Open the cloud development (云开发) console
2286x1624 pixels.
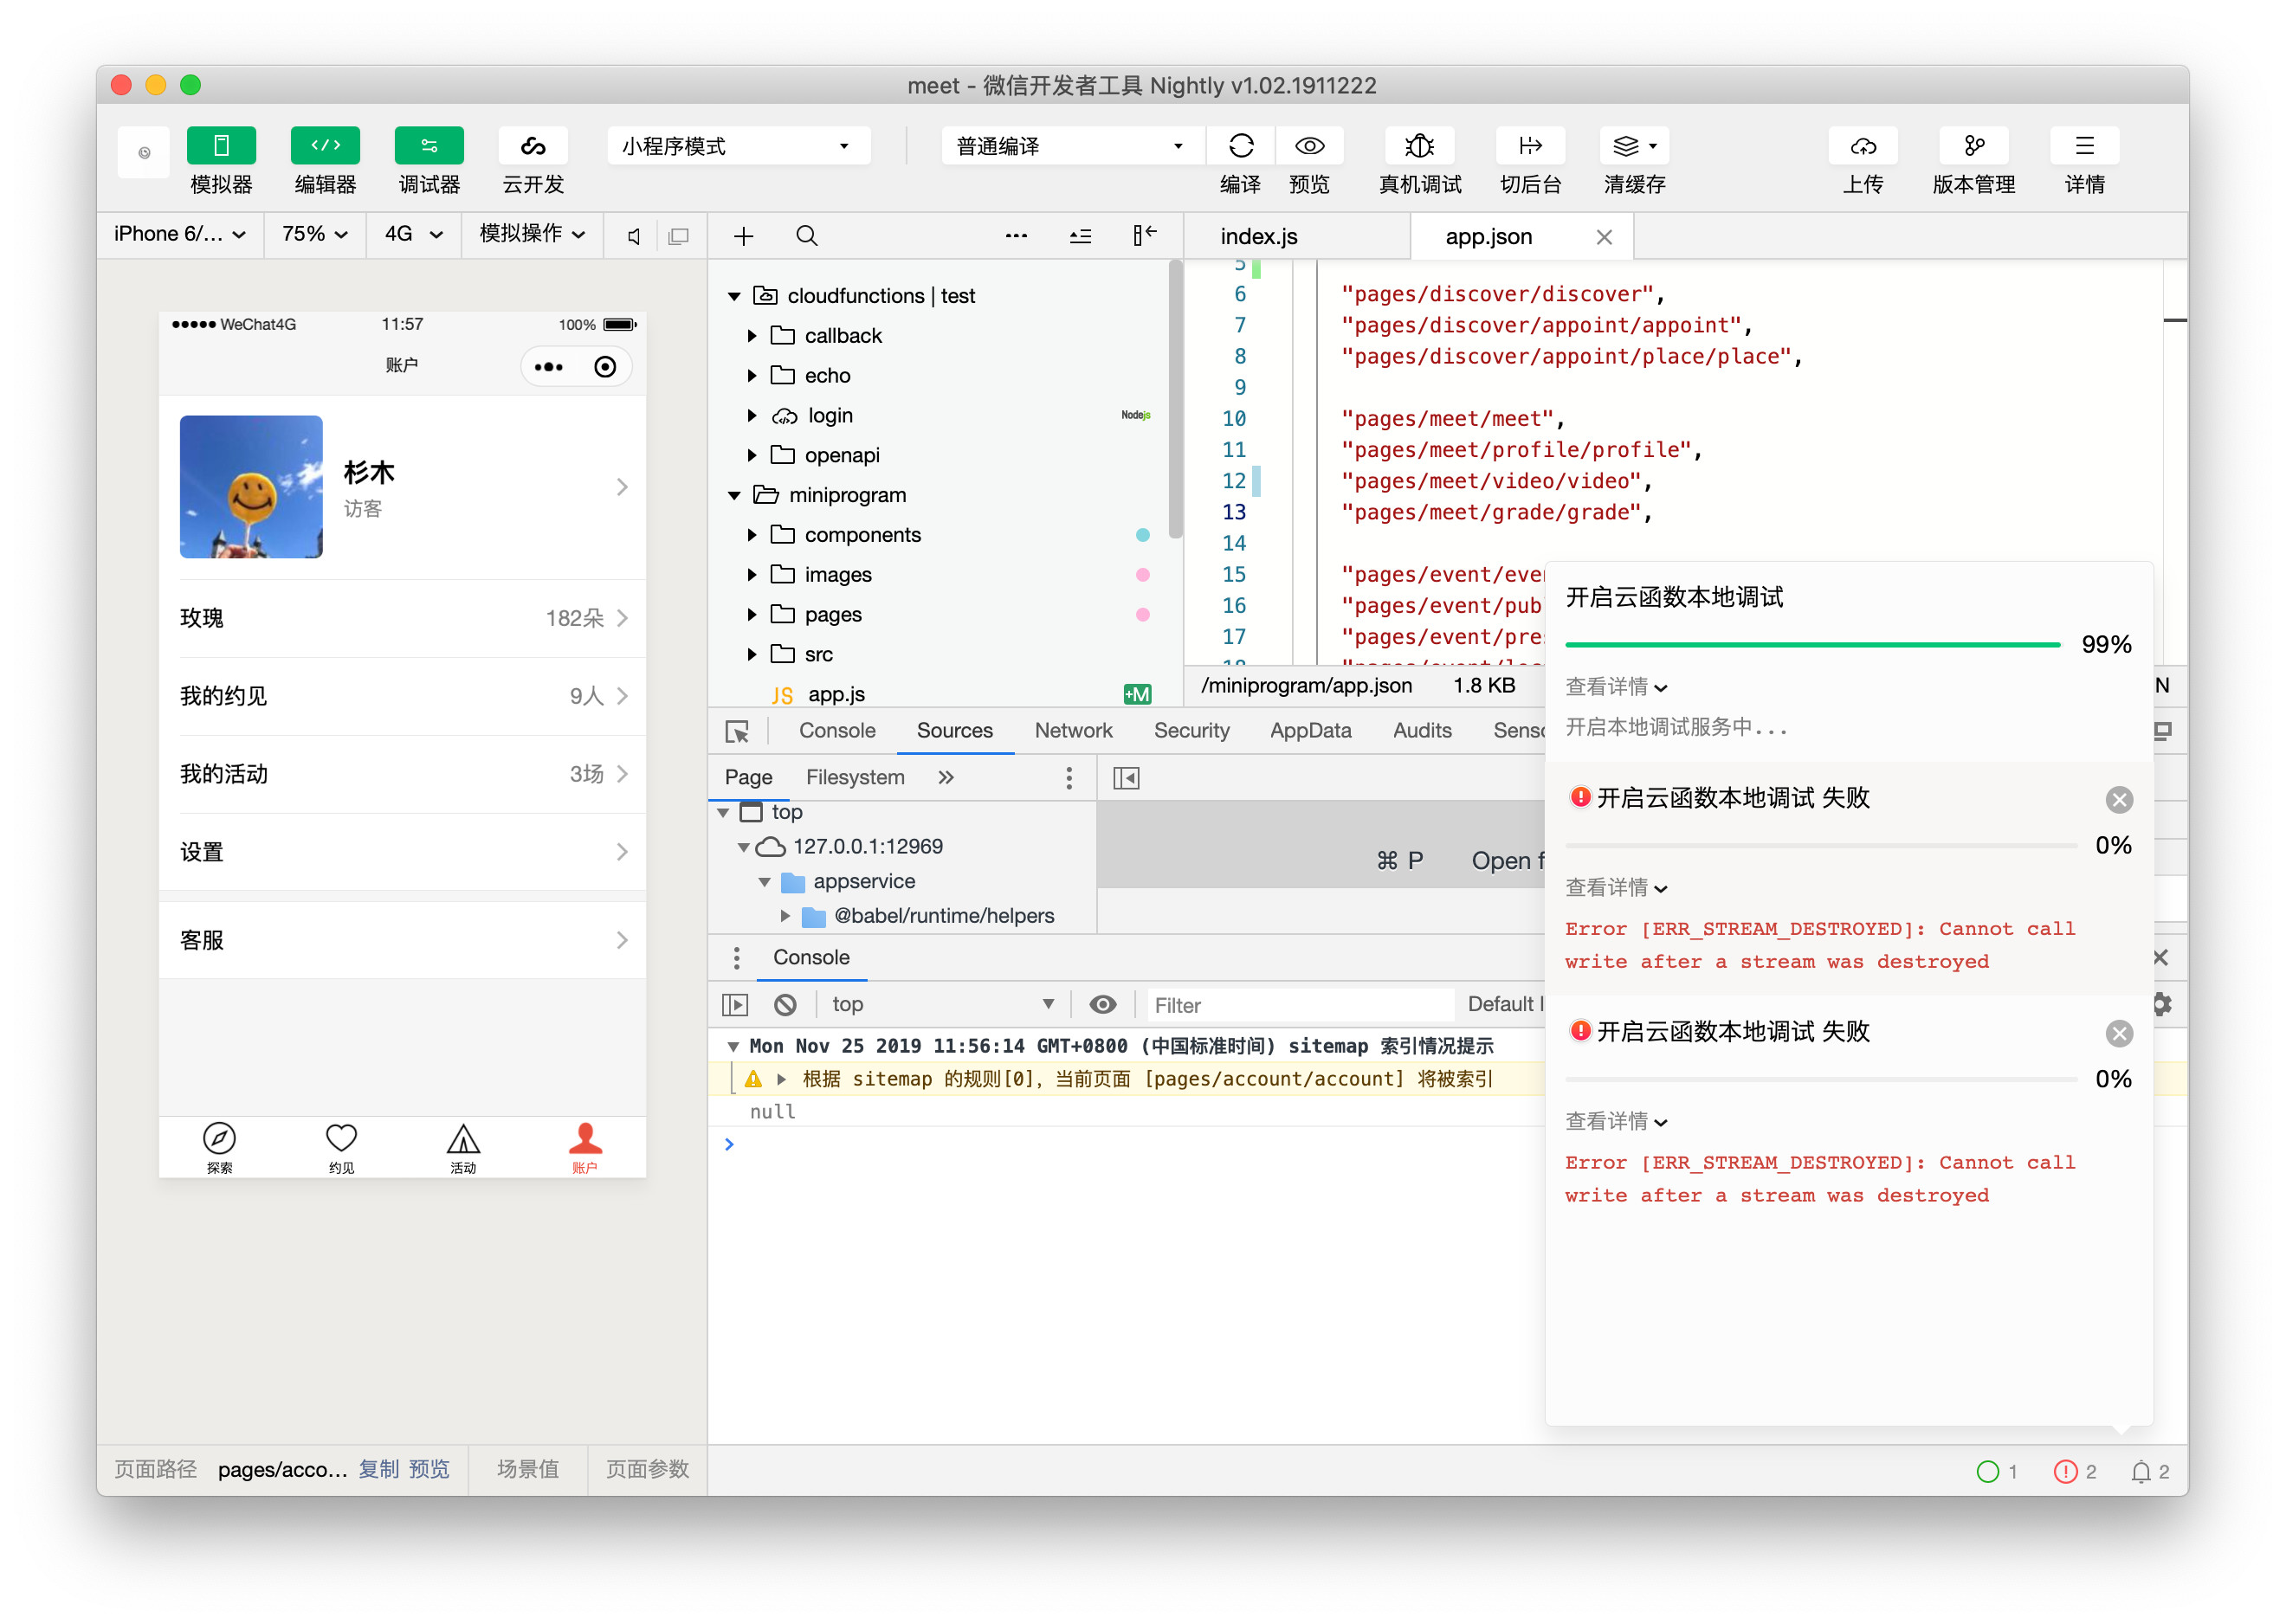(x=533, y=146)
